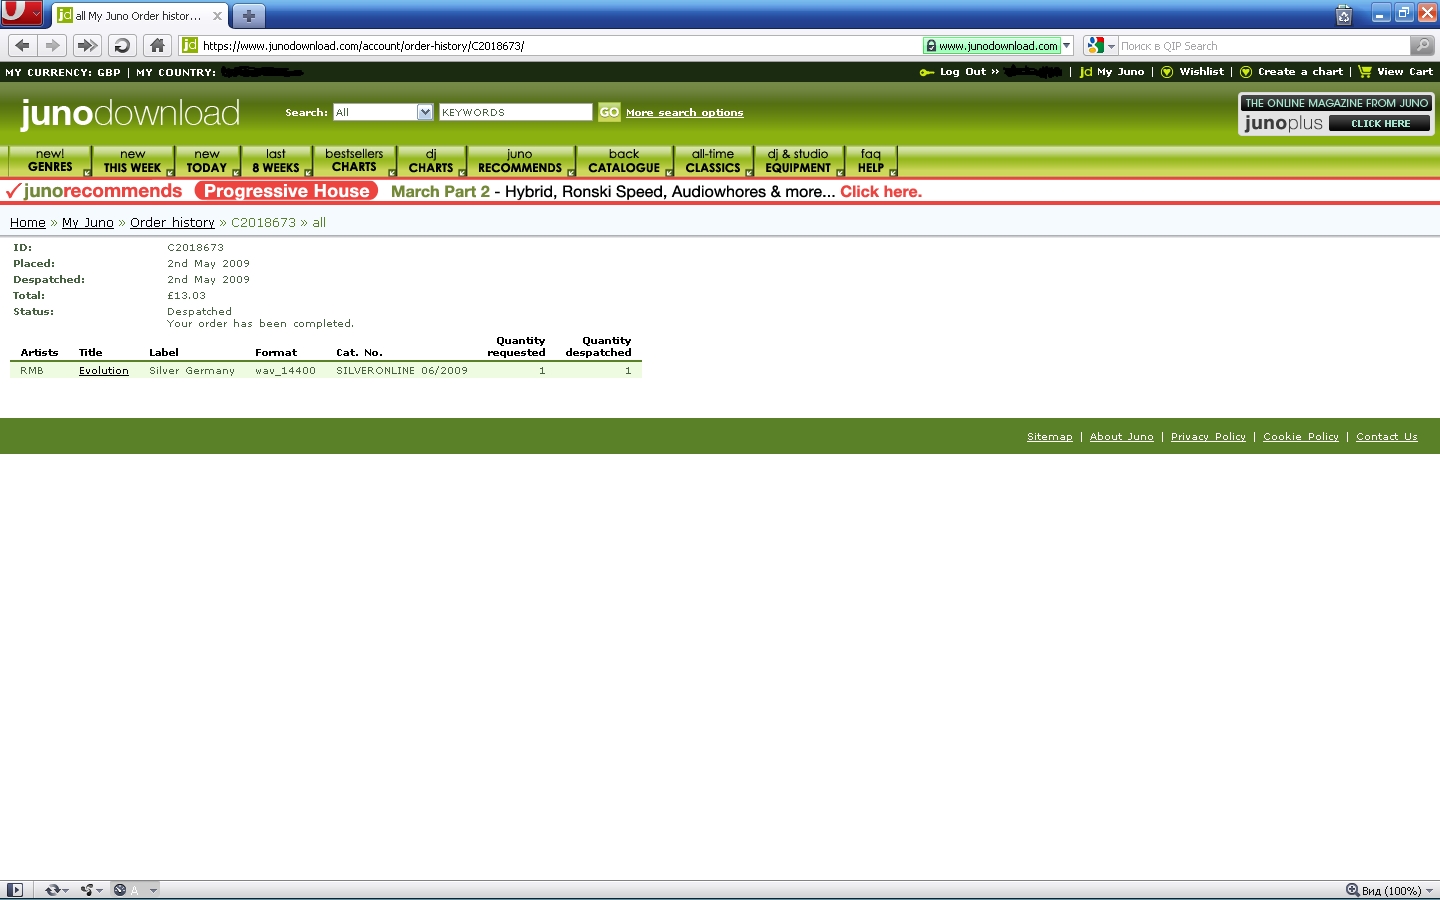Click the Keywords search input field
This screenshot has height=900, width=1440.
[x=515, y=112]
